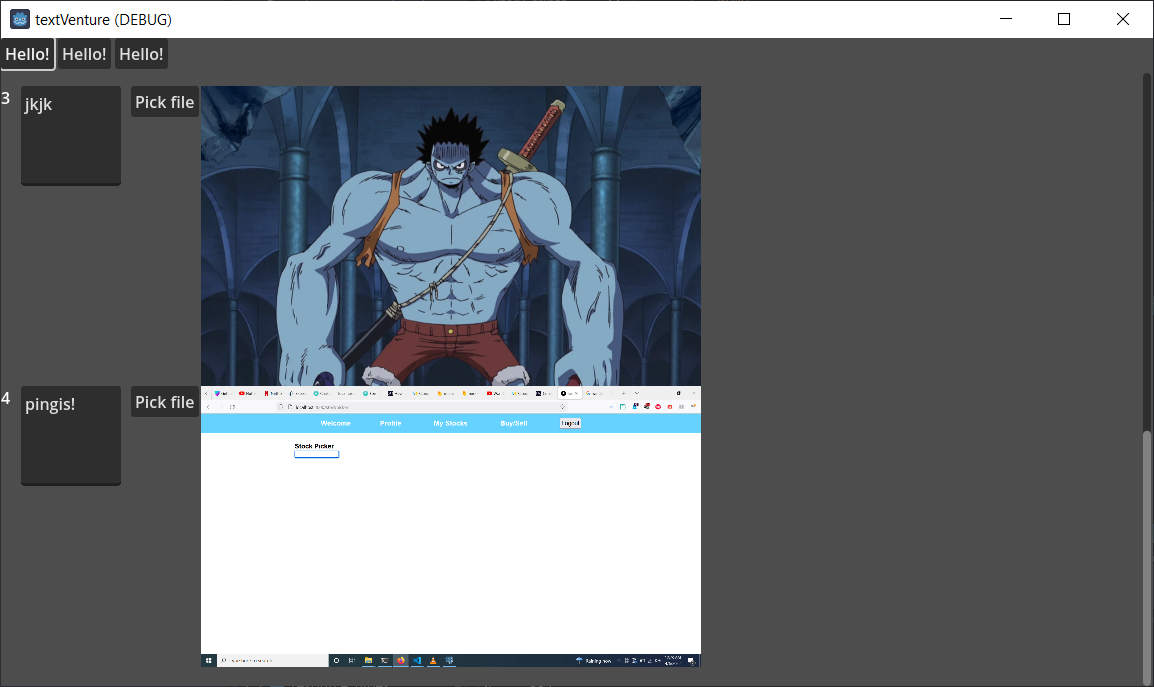
Task: Click the vertical scrollbar handle
Action: [x=1147, y=556]
